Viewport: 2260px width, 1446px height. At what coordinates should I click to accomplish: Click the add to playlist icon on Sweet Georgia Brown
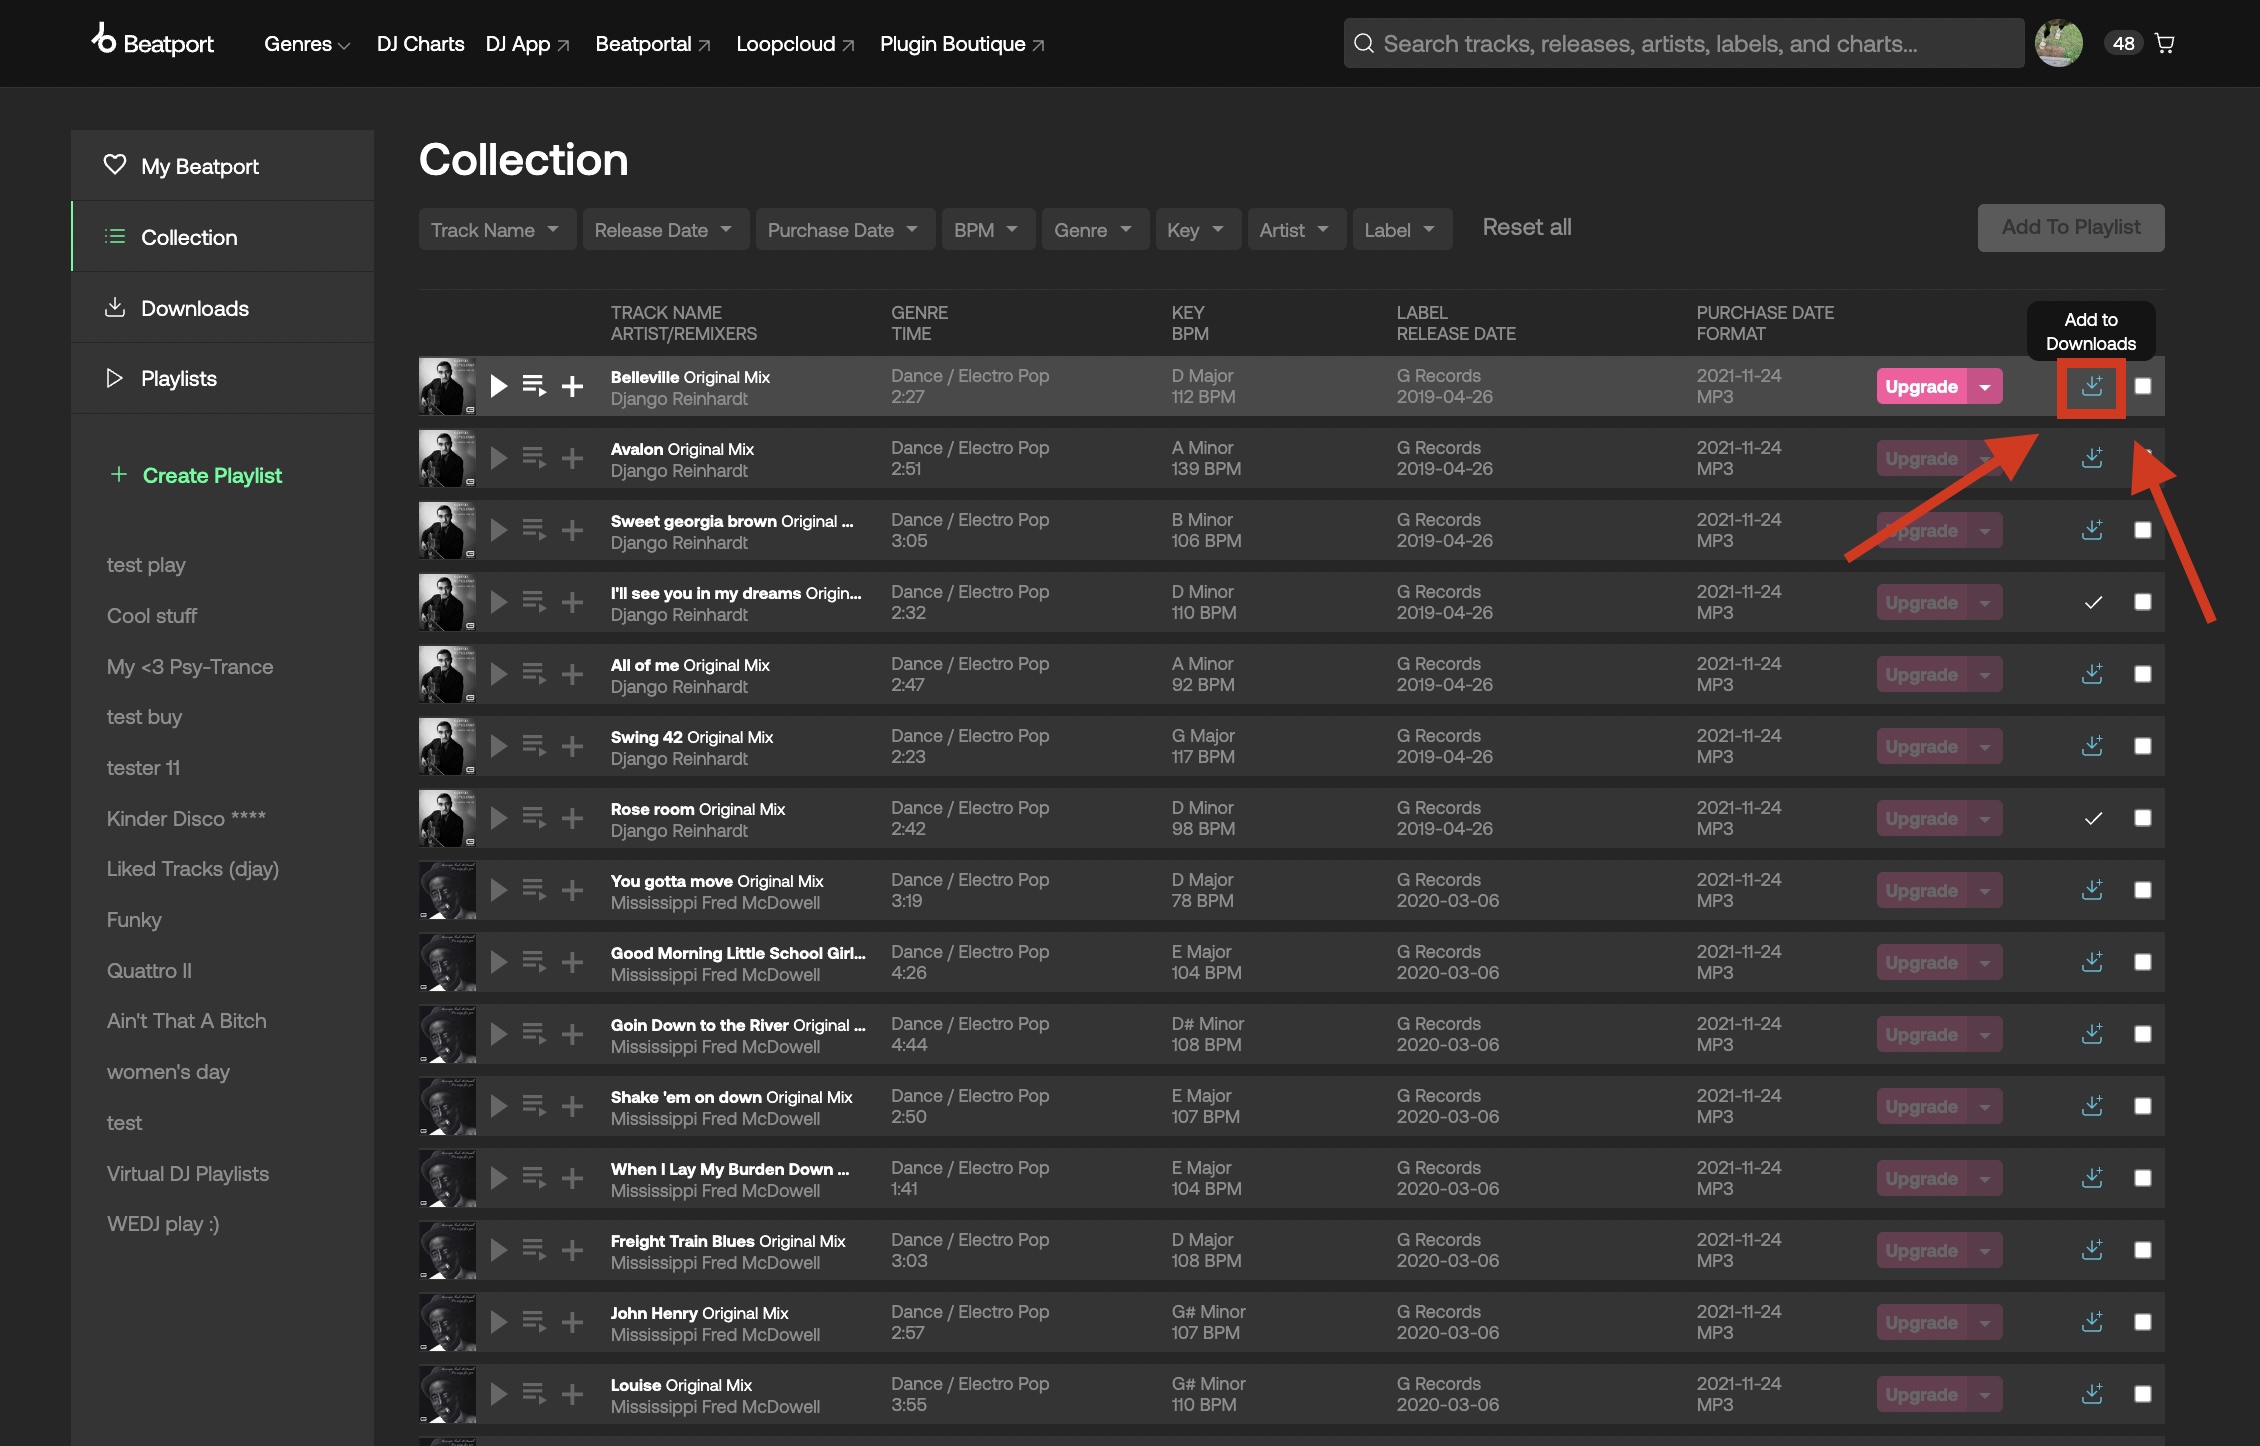pos(572,529)
